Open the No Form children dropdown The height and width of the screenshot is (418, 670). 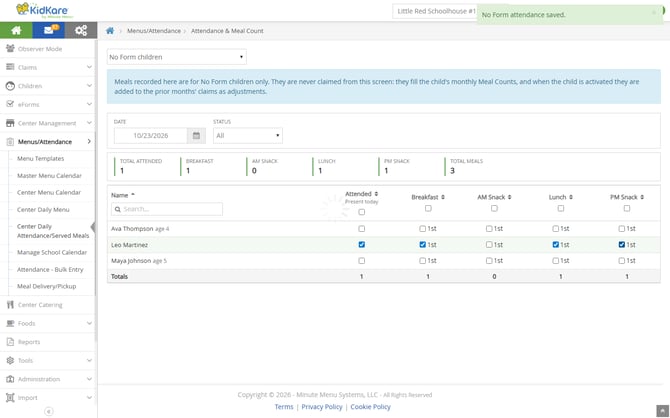(176, 57)
